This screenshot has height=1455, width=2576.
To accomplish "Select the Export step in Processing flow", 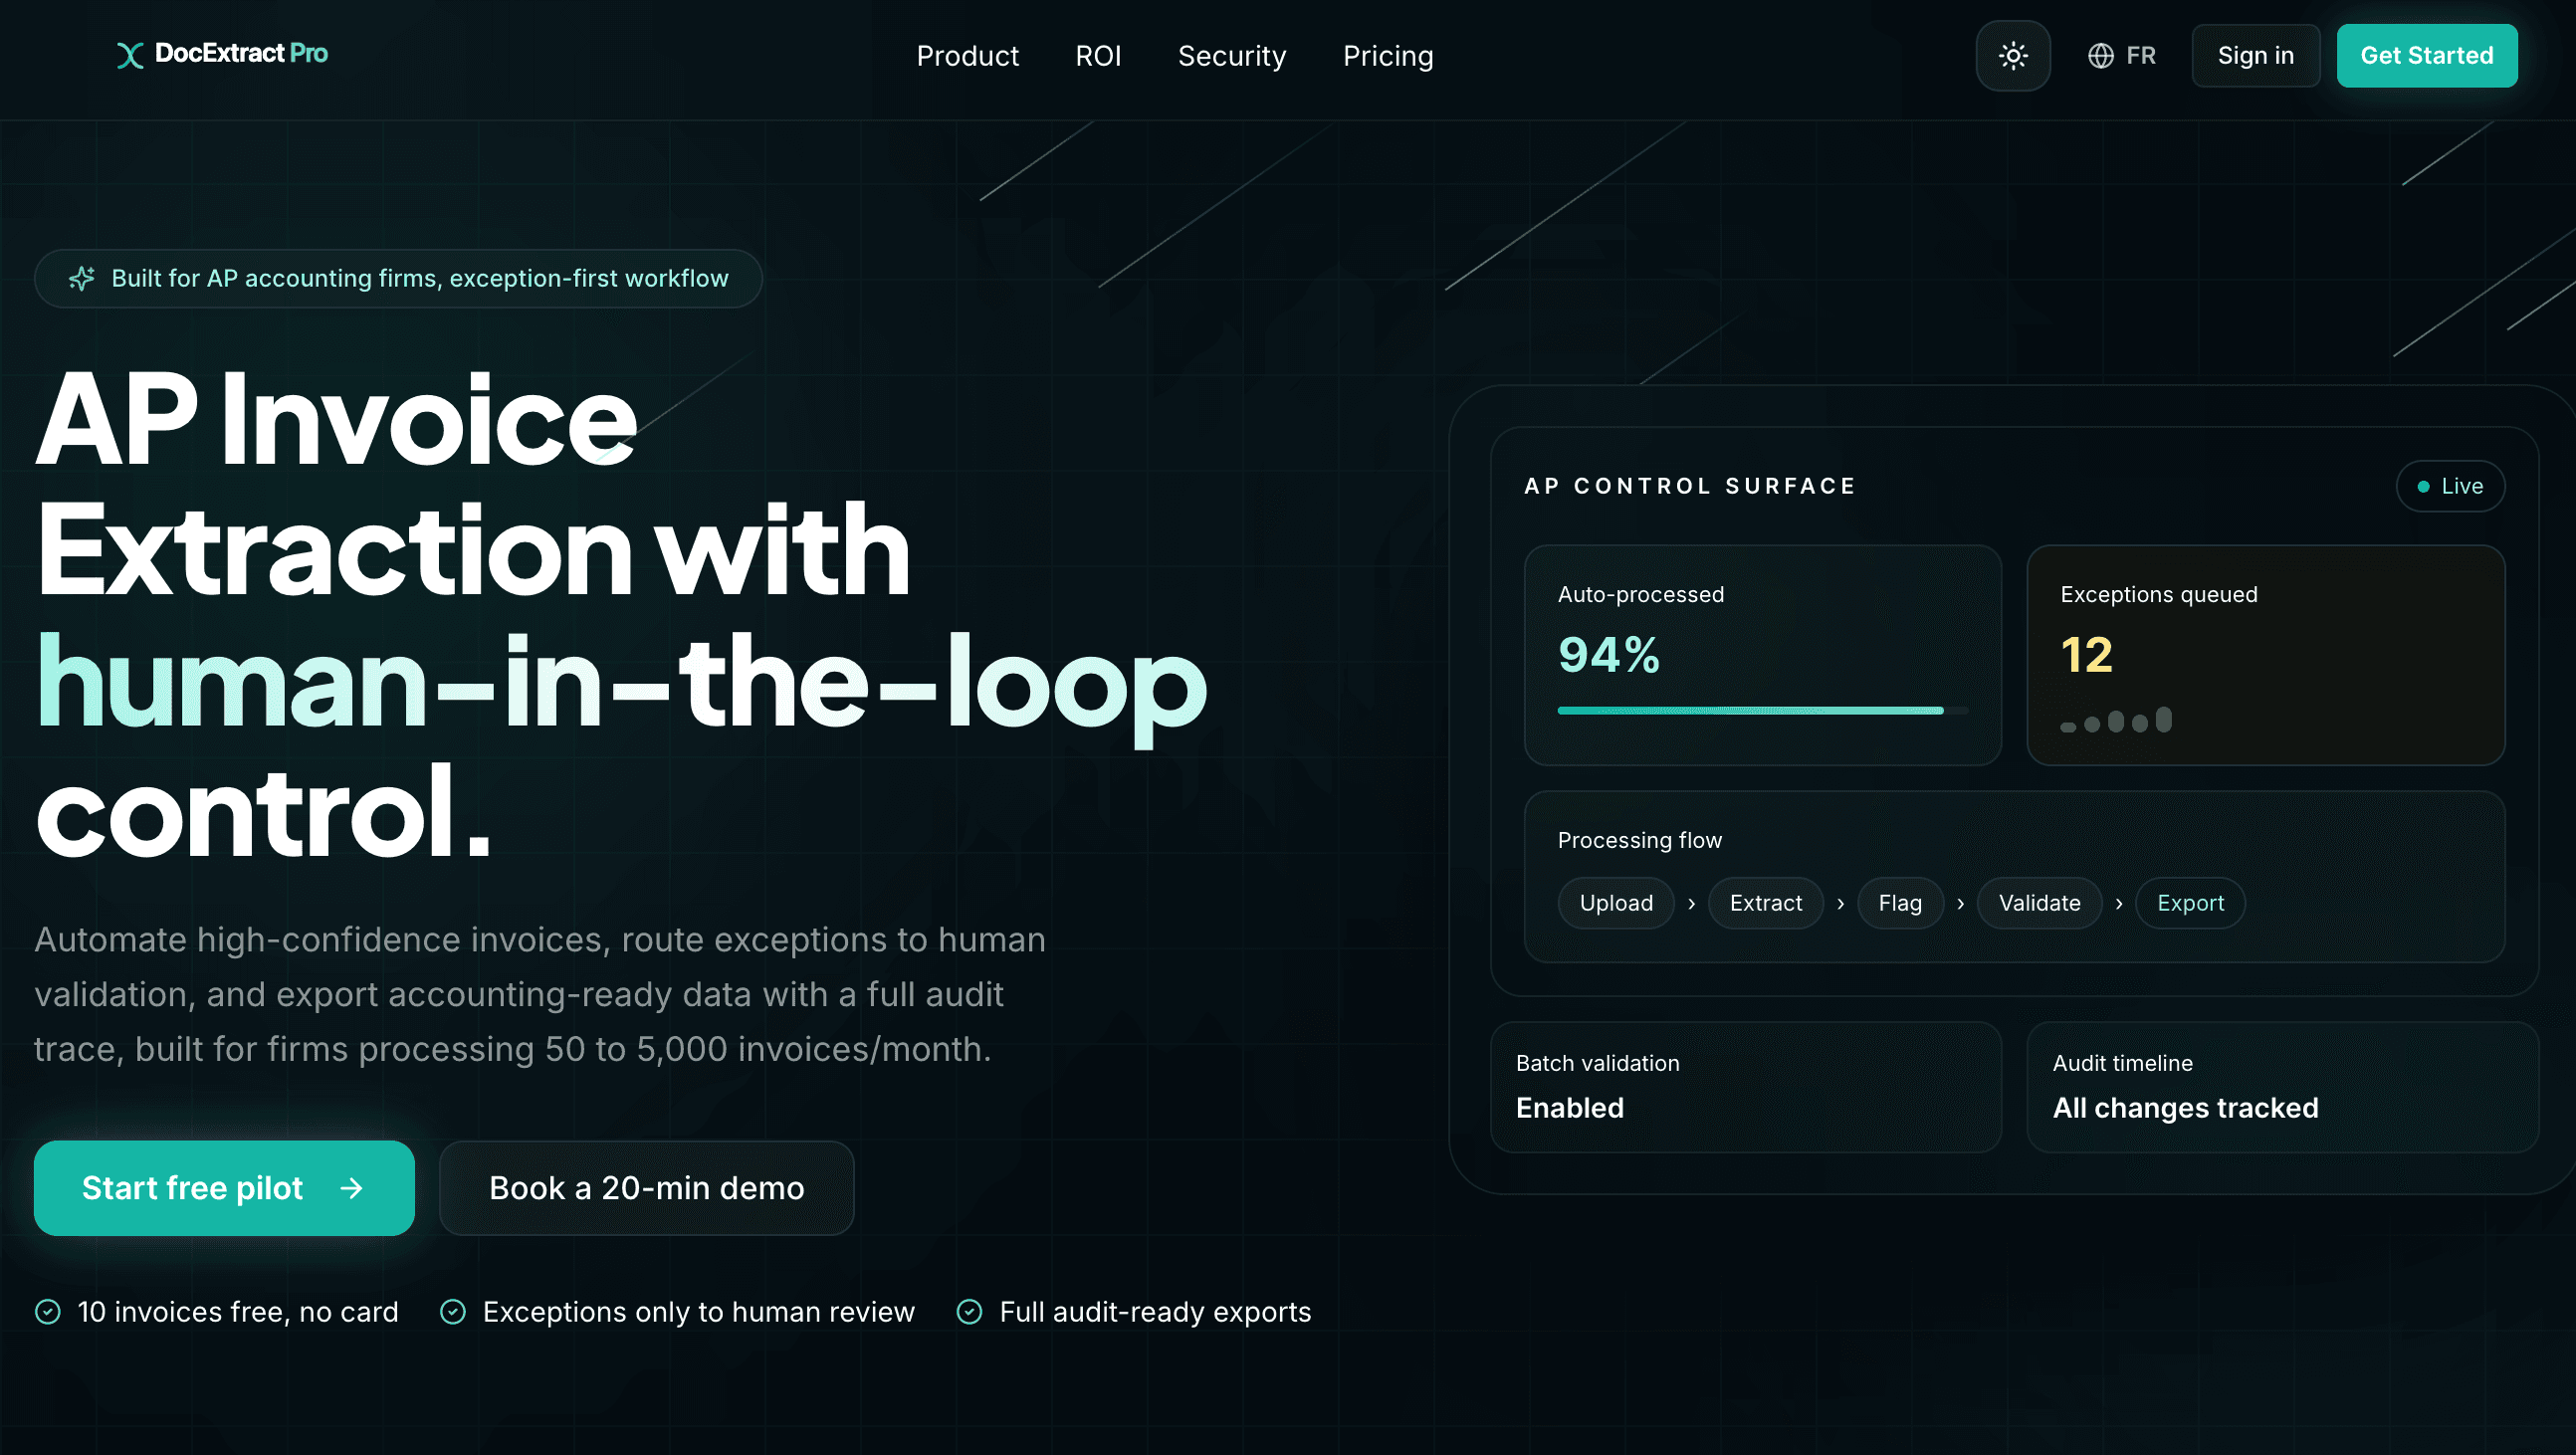I will coord(2189,903).
